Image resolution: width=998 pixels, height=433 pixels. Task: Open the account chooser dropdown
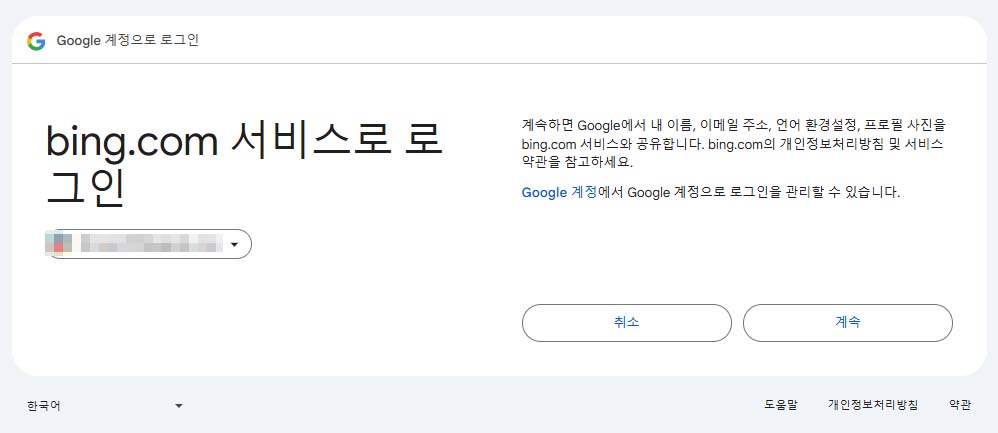tap(149, 244)
